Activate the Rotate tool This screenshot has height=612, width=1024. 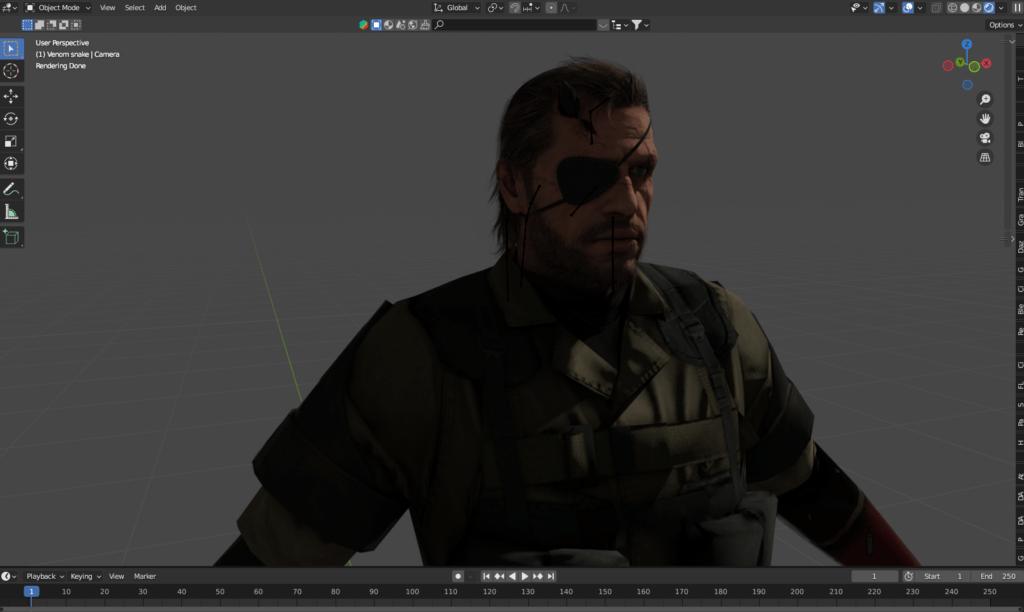pos(11,119)
